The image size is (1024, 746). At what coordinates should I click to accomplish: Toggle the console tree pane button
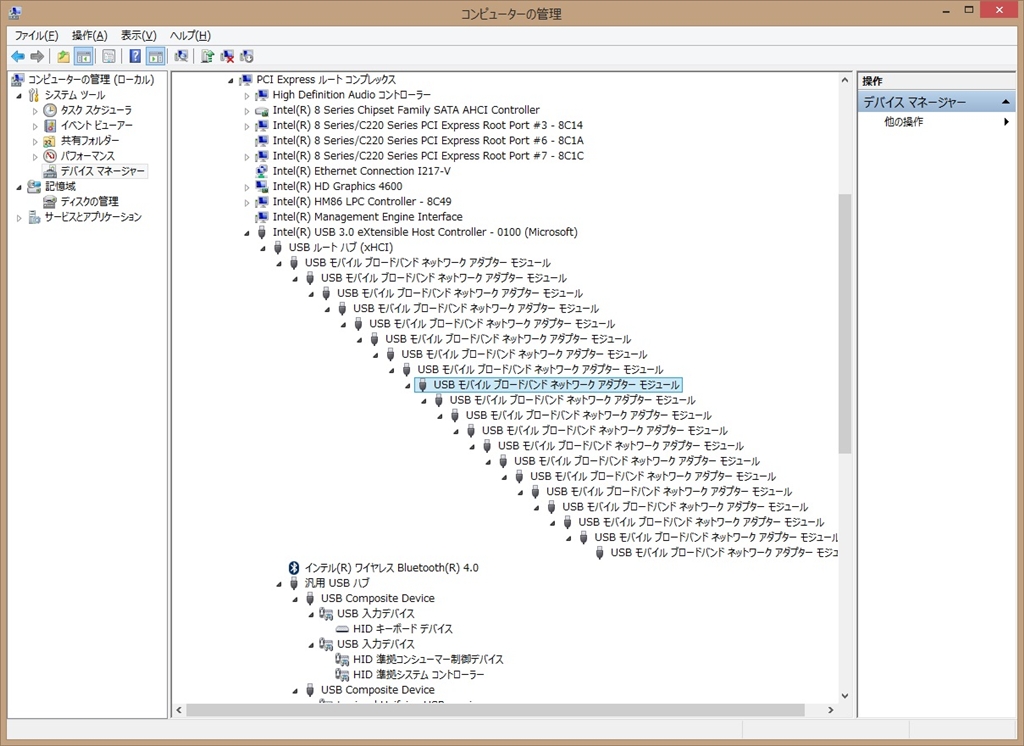click(x=84, y=57)
